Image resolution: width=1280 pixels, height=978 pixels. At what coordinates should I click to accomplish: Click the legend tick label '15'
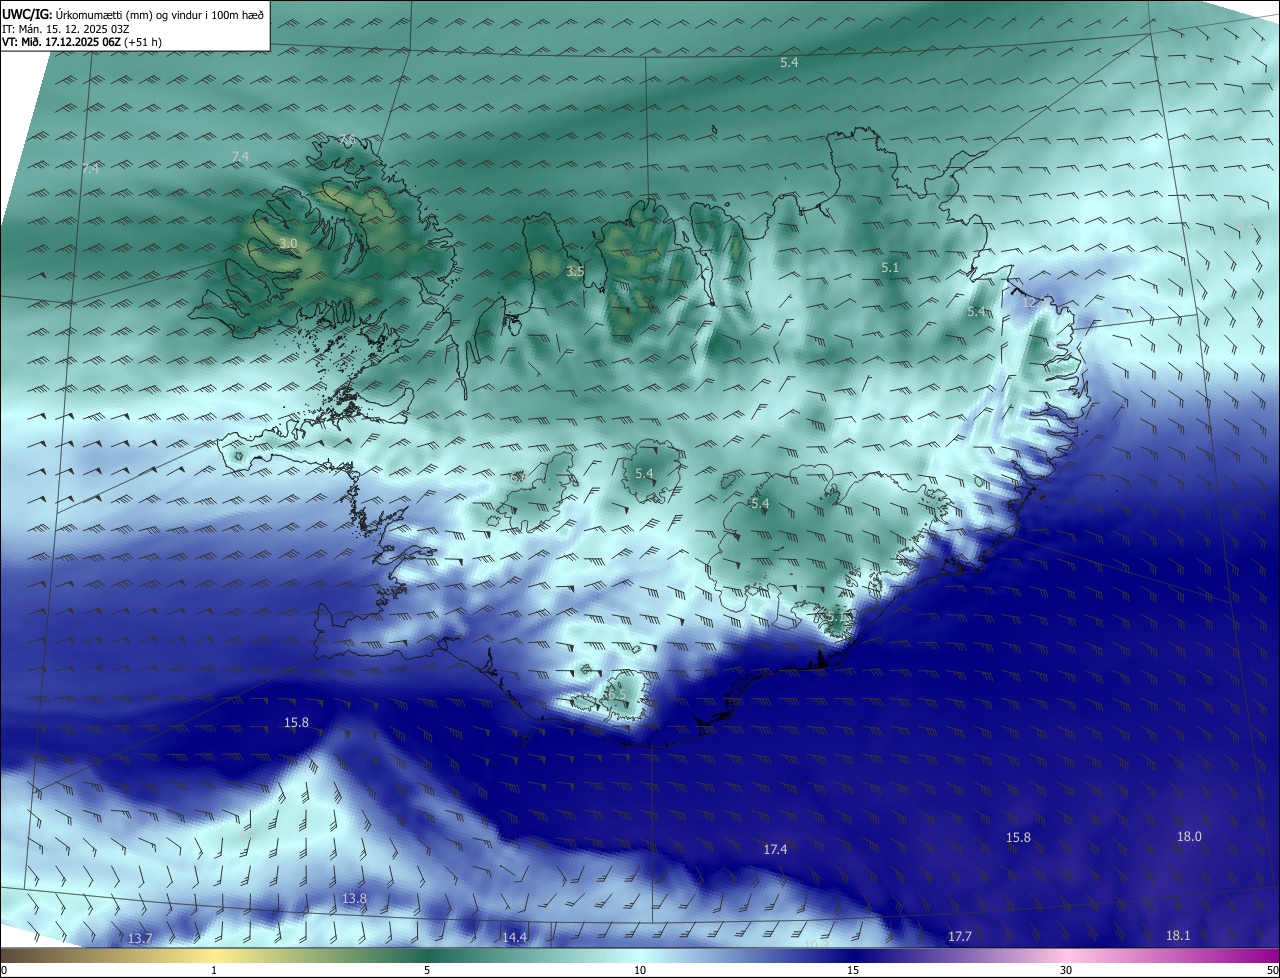click(x=853, y=970)
